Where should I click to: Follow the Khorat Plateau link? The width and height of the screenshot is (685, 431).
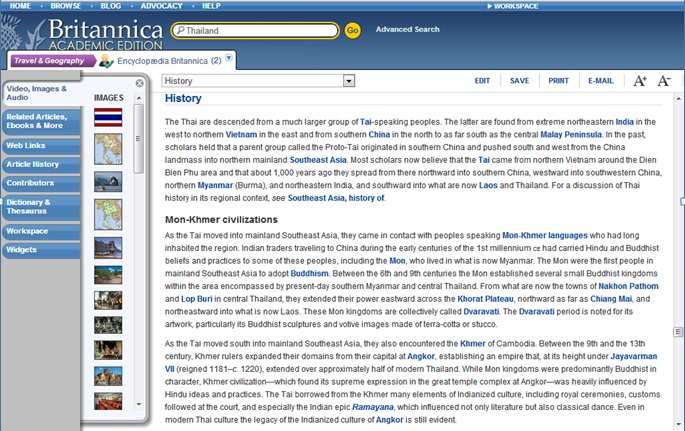point(485,299)
